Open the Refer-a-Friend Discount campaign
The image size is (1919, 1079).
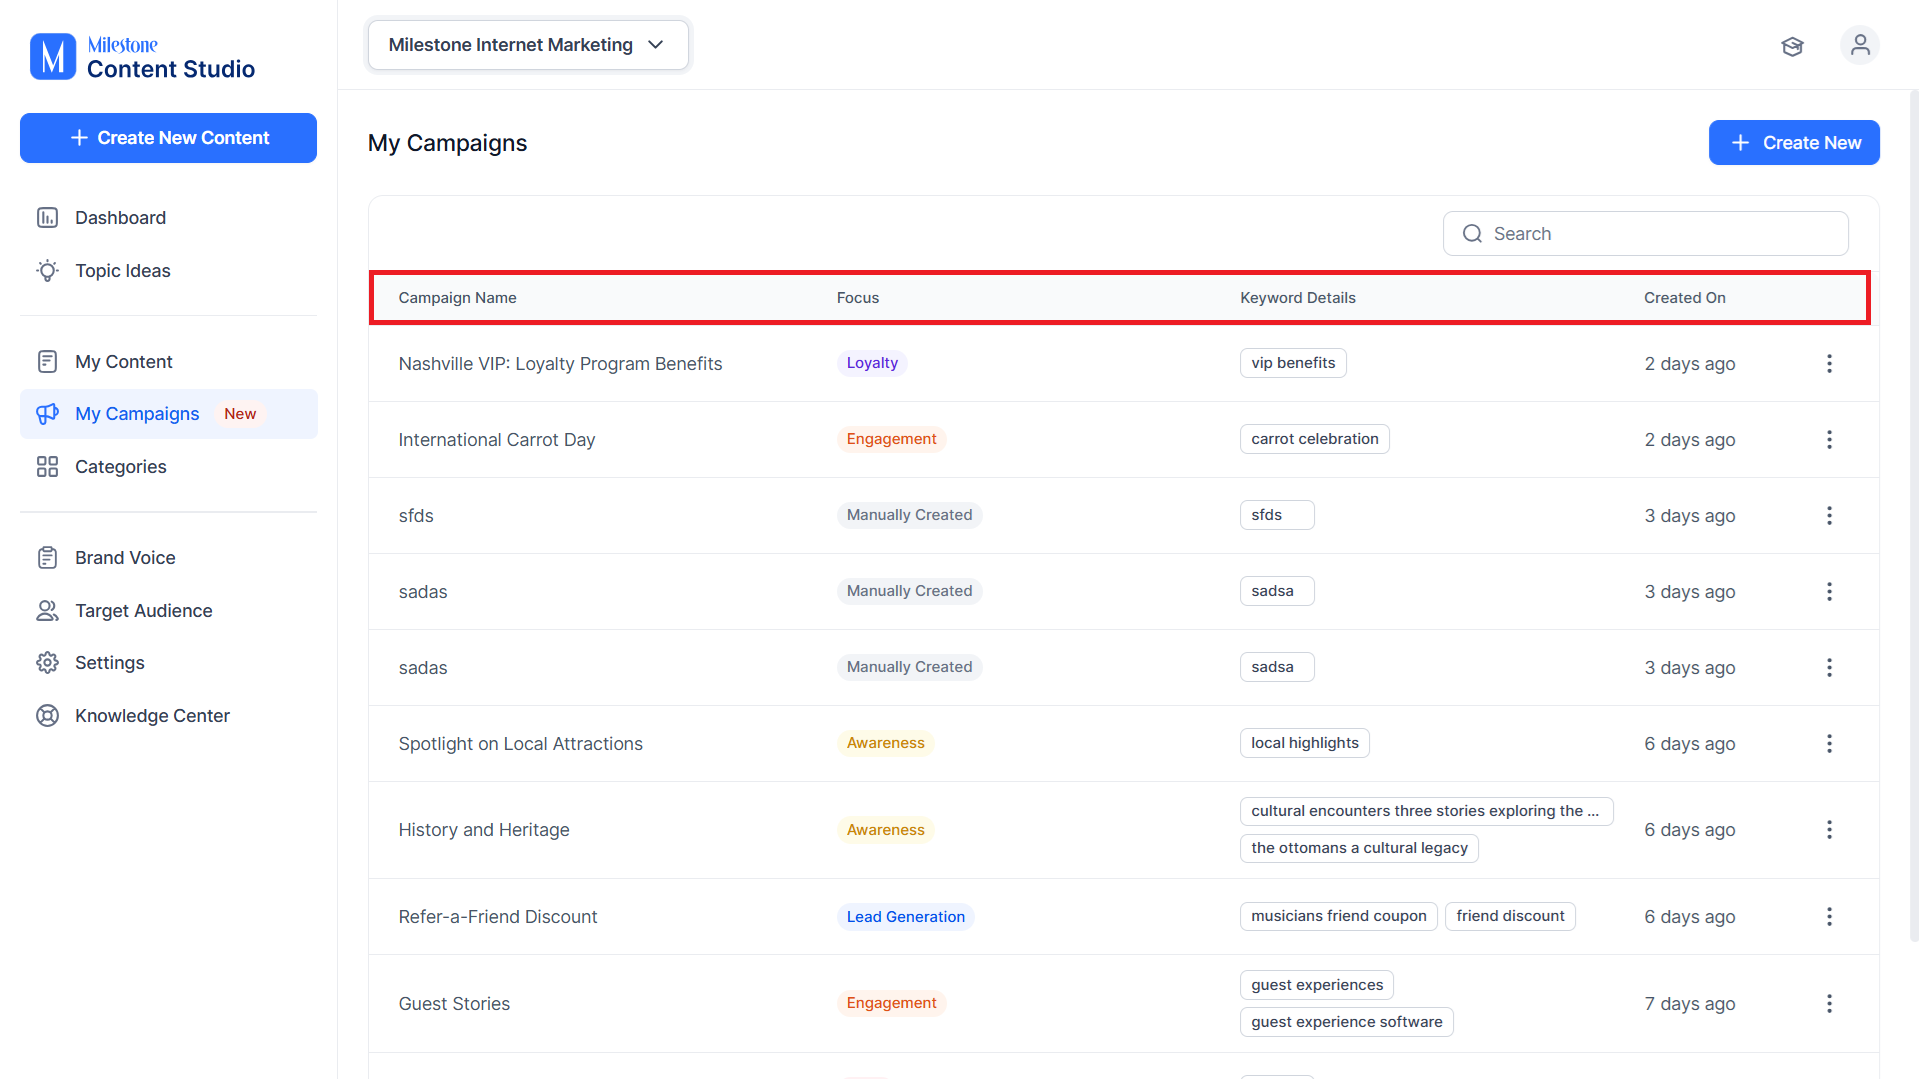tap(498, 917)
